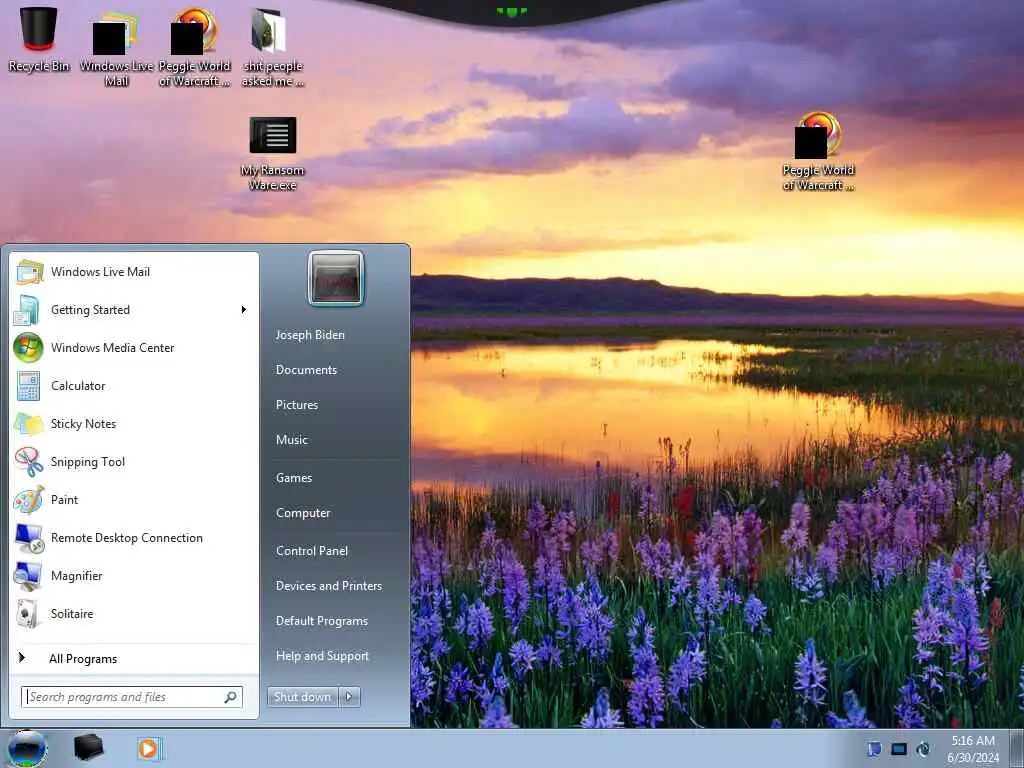Open Joseph Biden user folder link
The width and height of the screenshot is (1024, 768).
310,335
